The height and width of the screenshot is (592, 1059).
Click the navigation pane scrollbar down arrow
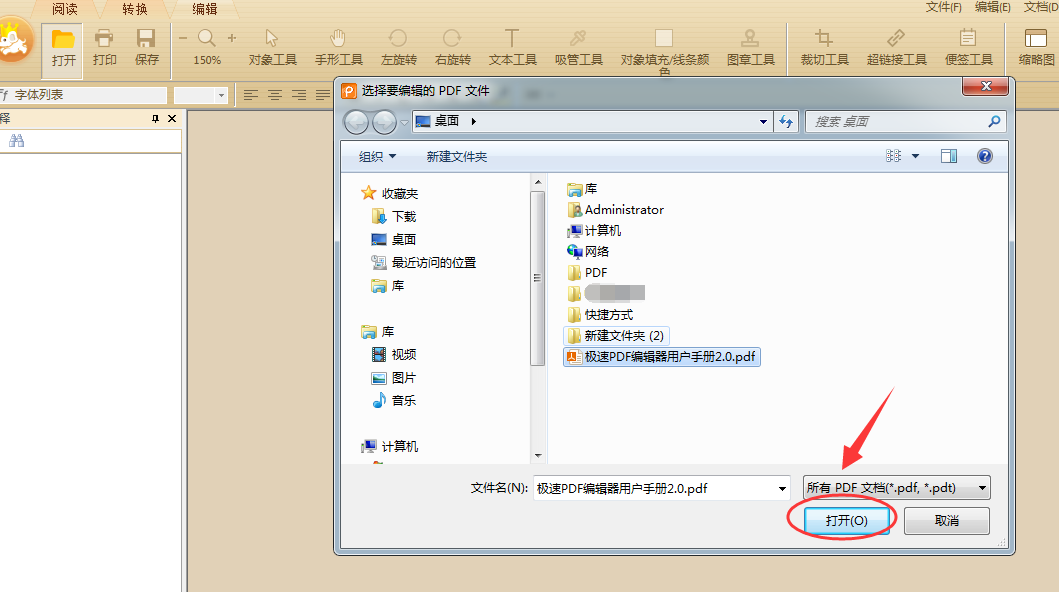tap(538, 455)
